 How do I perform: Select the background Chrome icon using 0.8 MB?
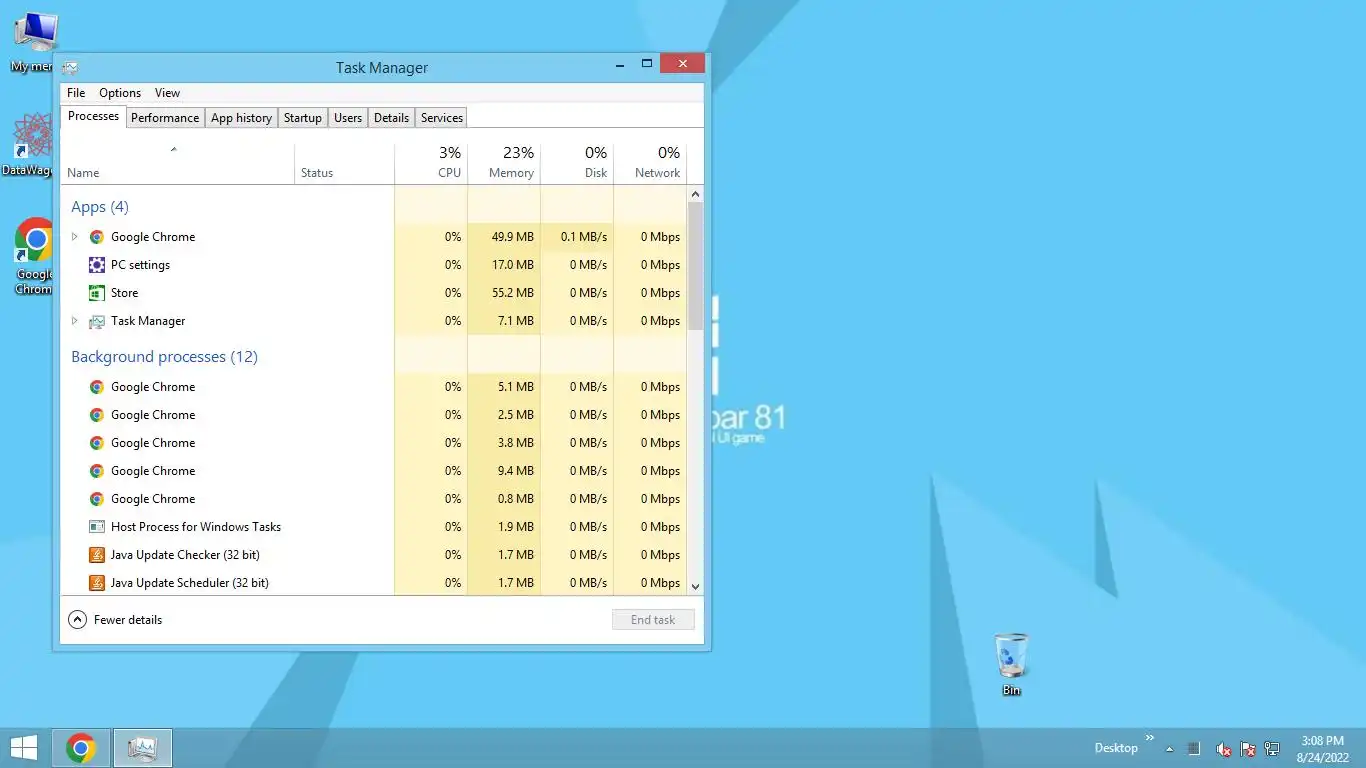tap(97, 499)
